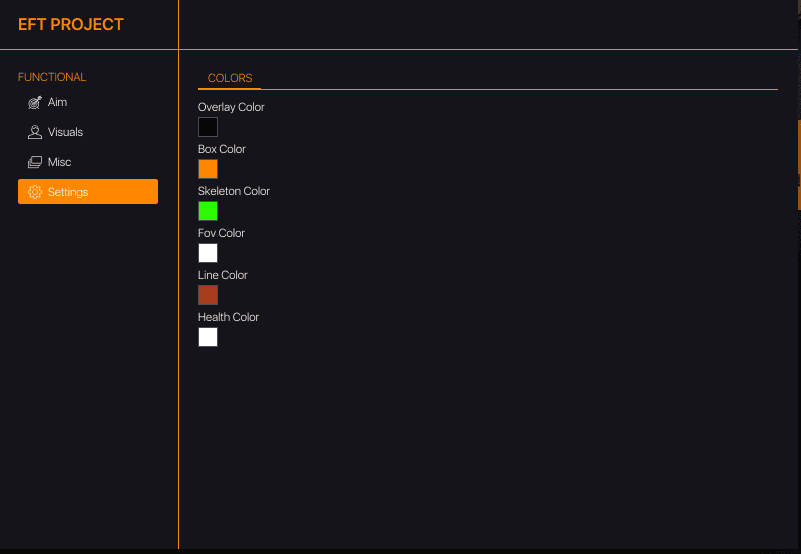
Task: Select the highlighted Settings menu item
Action: [88, 192]
